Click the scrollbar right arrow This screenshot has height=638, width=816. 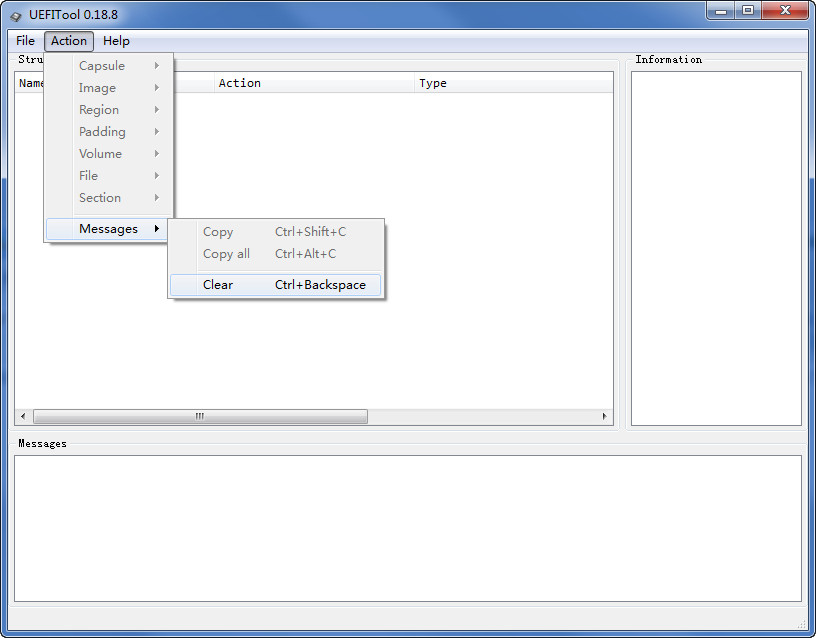click(x=604, y=416)
